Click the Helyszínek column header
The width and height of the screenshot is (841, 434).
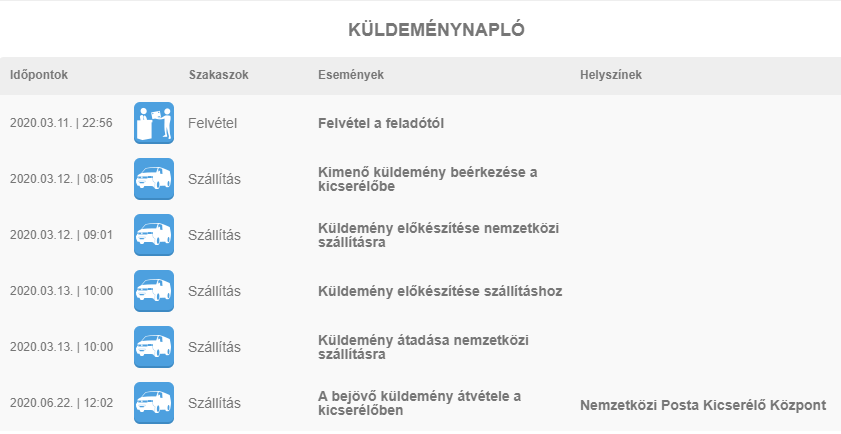(x=611, y=75)
